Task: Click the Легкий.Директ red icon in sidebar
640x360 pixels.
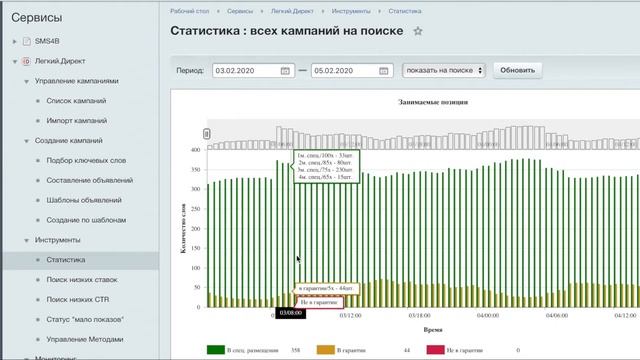Action: pyautogui.click(x=26, y=61)
